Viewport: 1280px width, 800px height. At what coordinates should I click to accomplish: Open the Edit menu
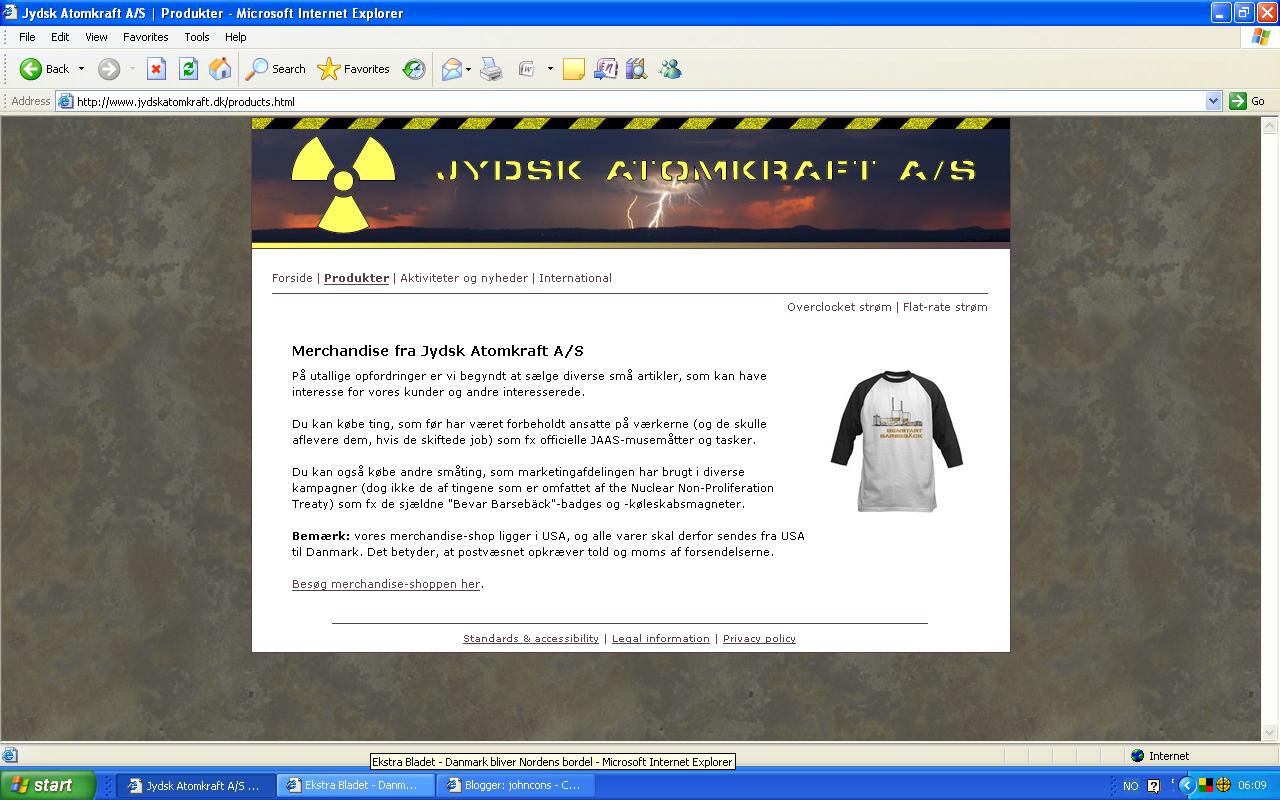[61, 37]
